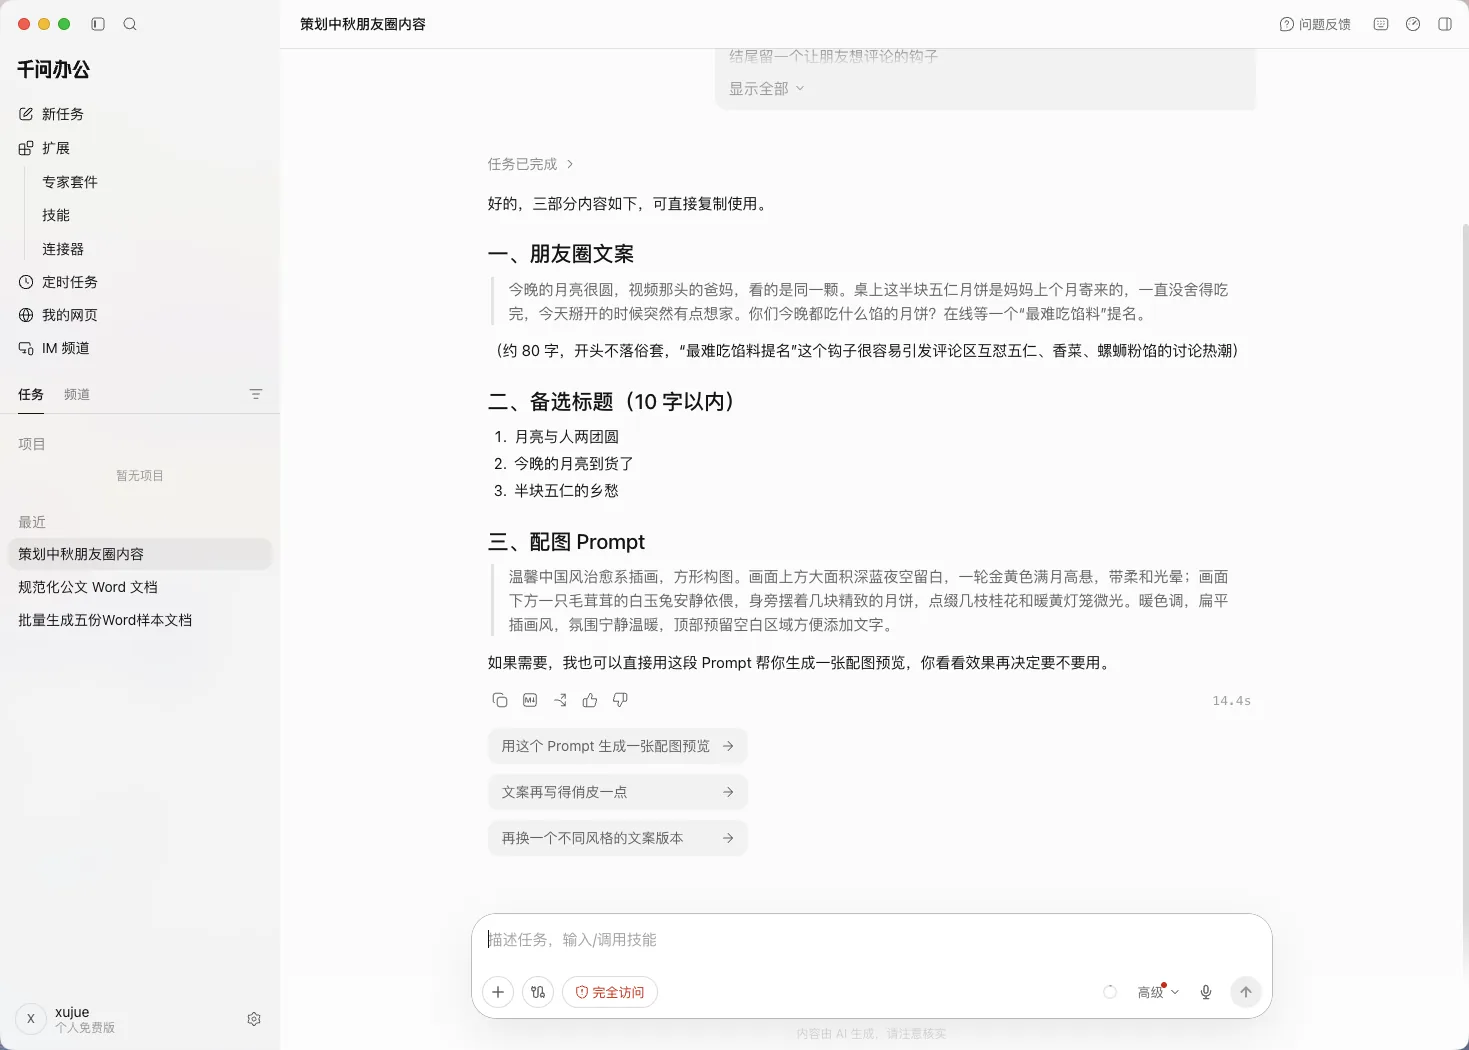
Task: Click the plus attachment button in input box
Action: coord(498,992)
